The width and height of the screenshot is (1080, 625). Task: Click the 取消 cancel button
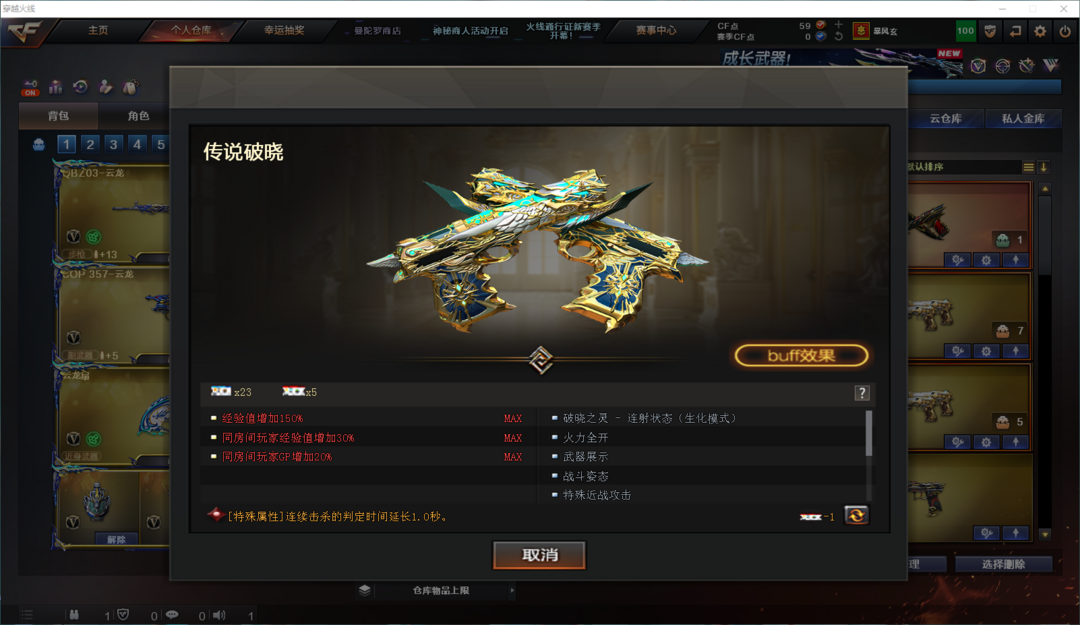(x=539, y=555)
